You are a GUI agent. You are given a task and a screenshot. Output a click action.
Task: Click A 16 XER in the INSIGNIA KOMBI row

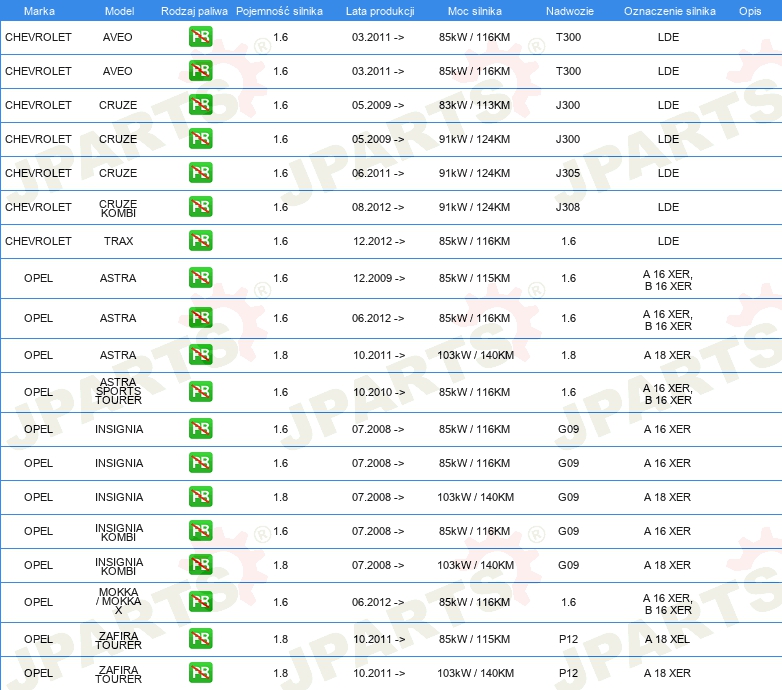pyautogui.click(x=667, y=531)
